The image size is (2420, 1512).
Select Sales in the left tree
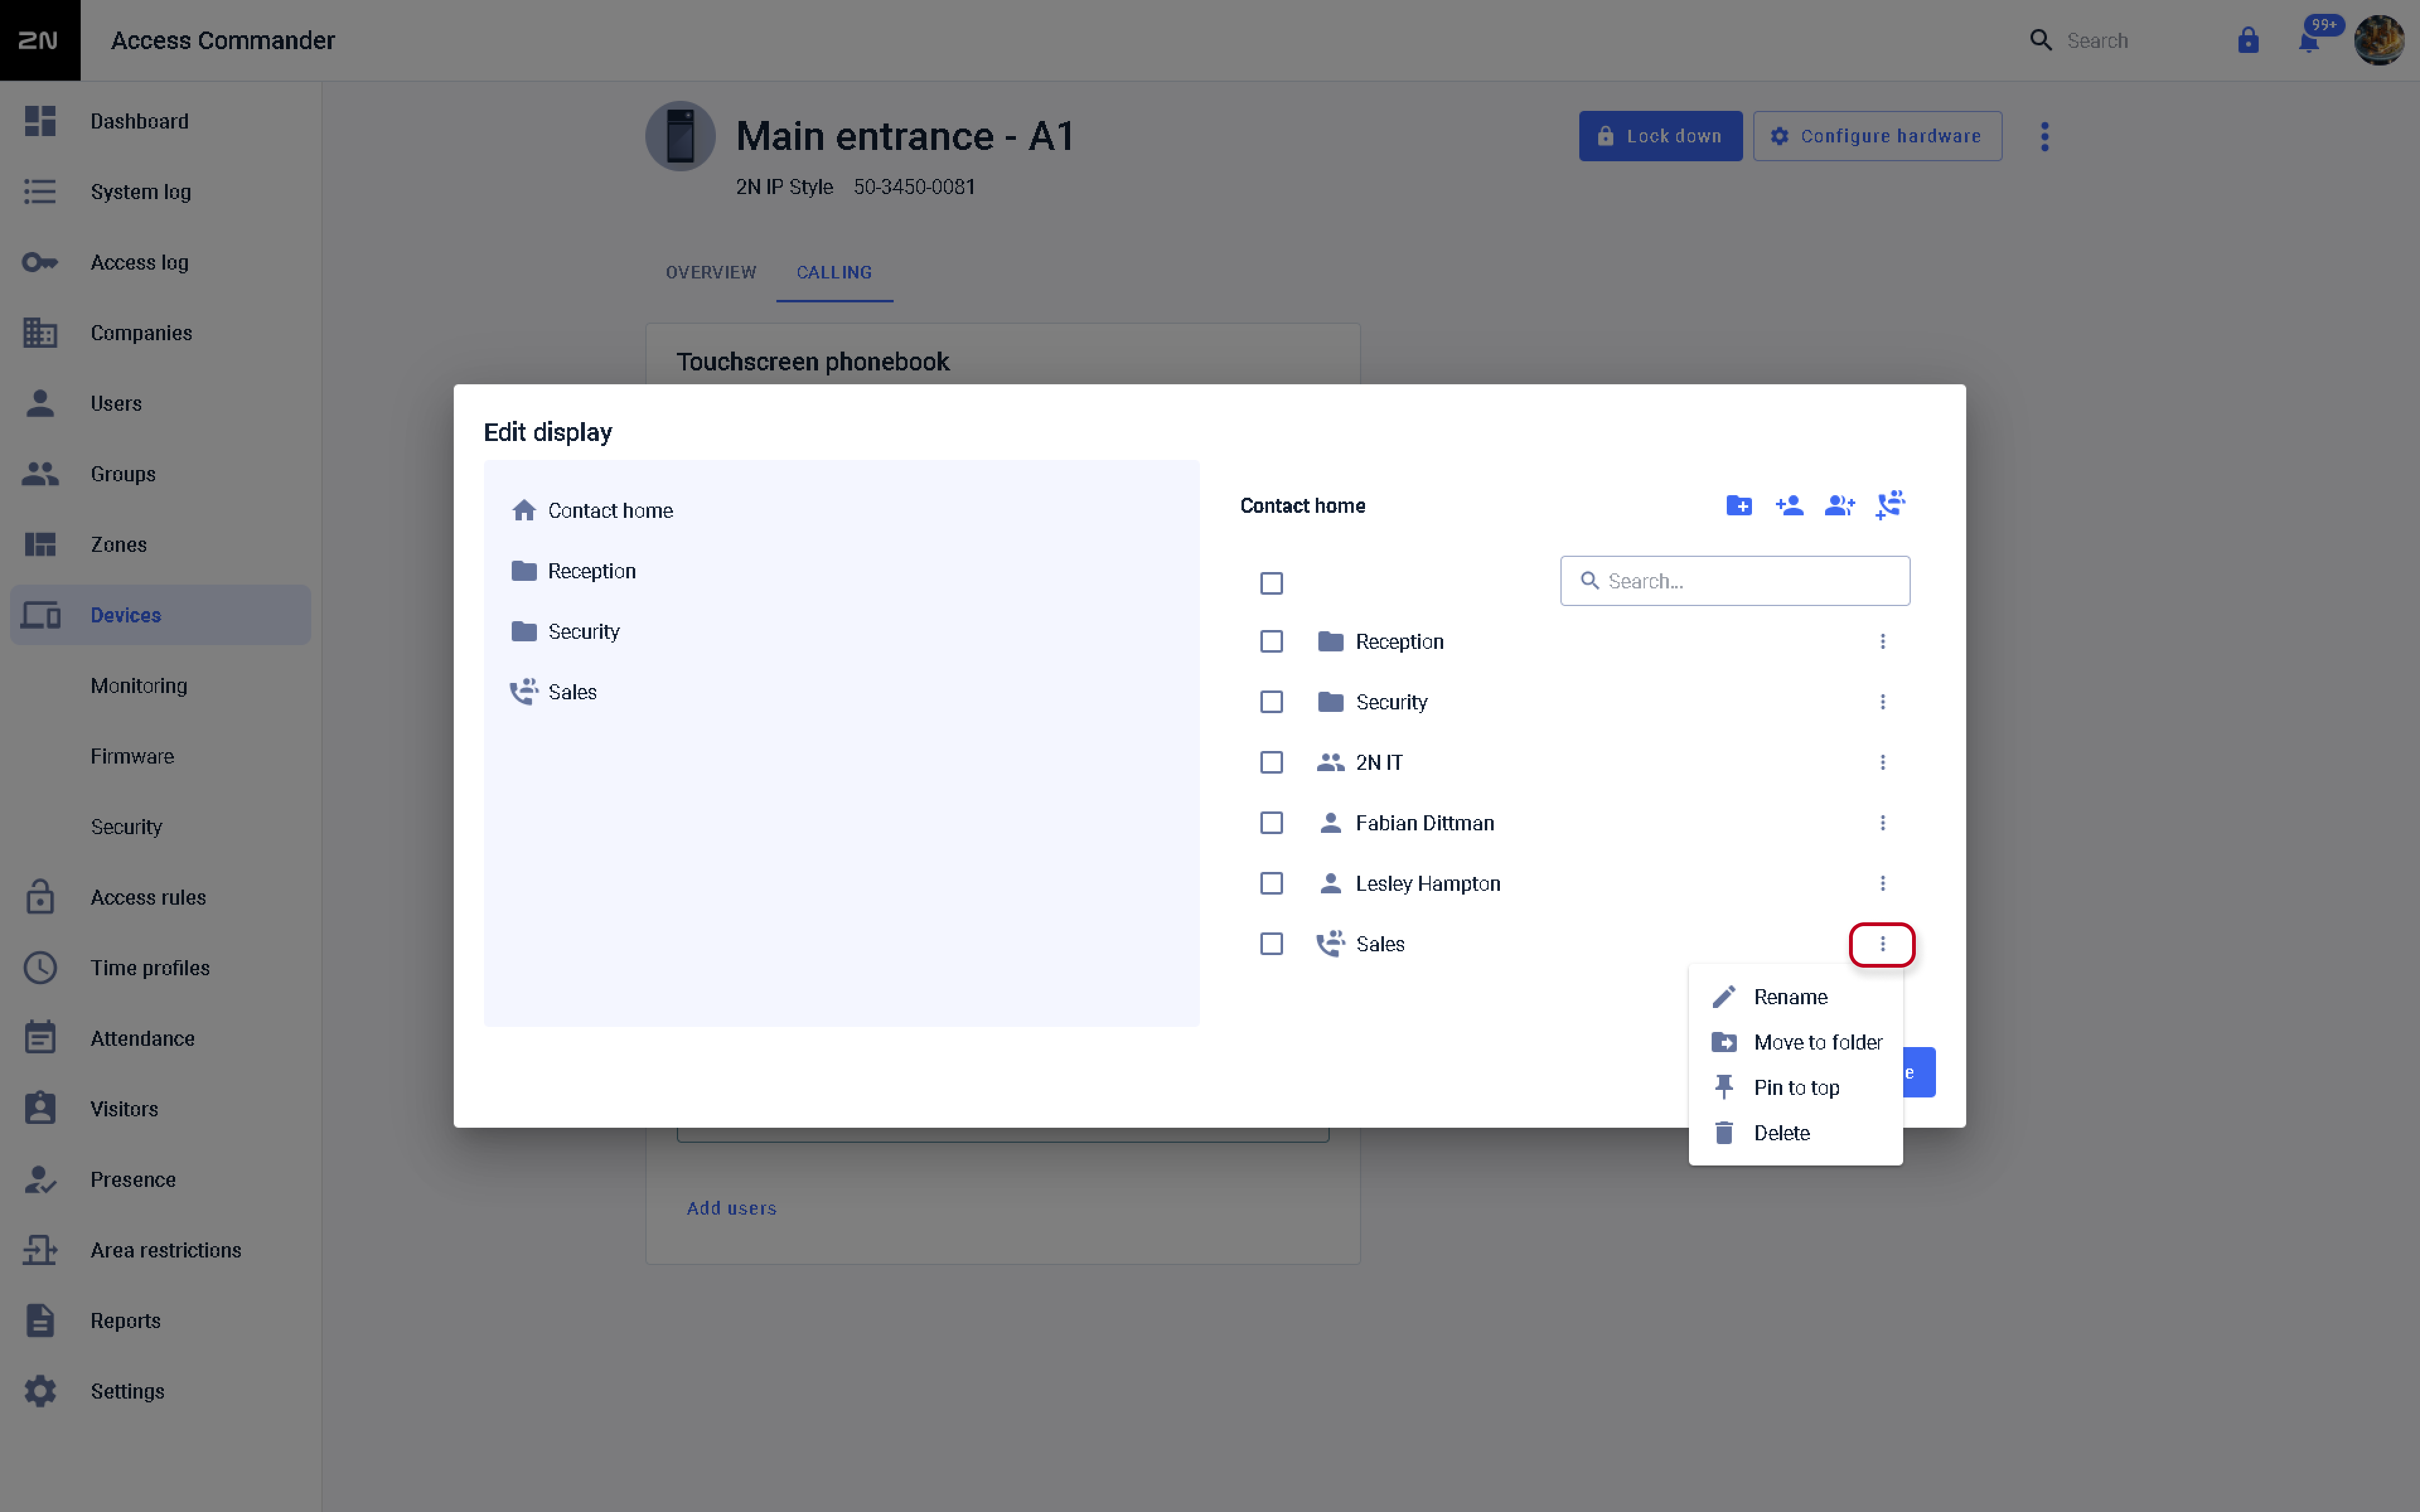(x=553, y=692)
